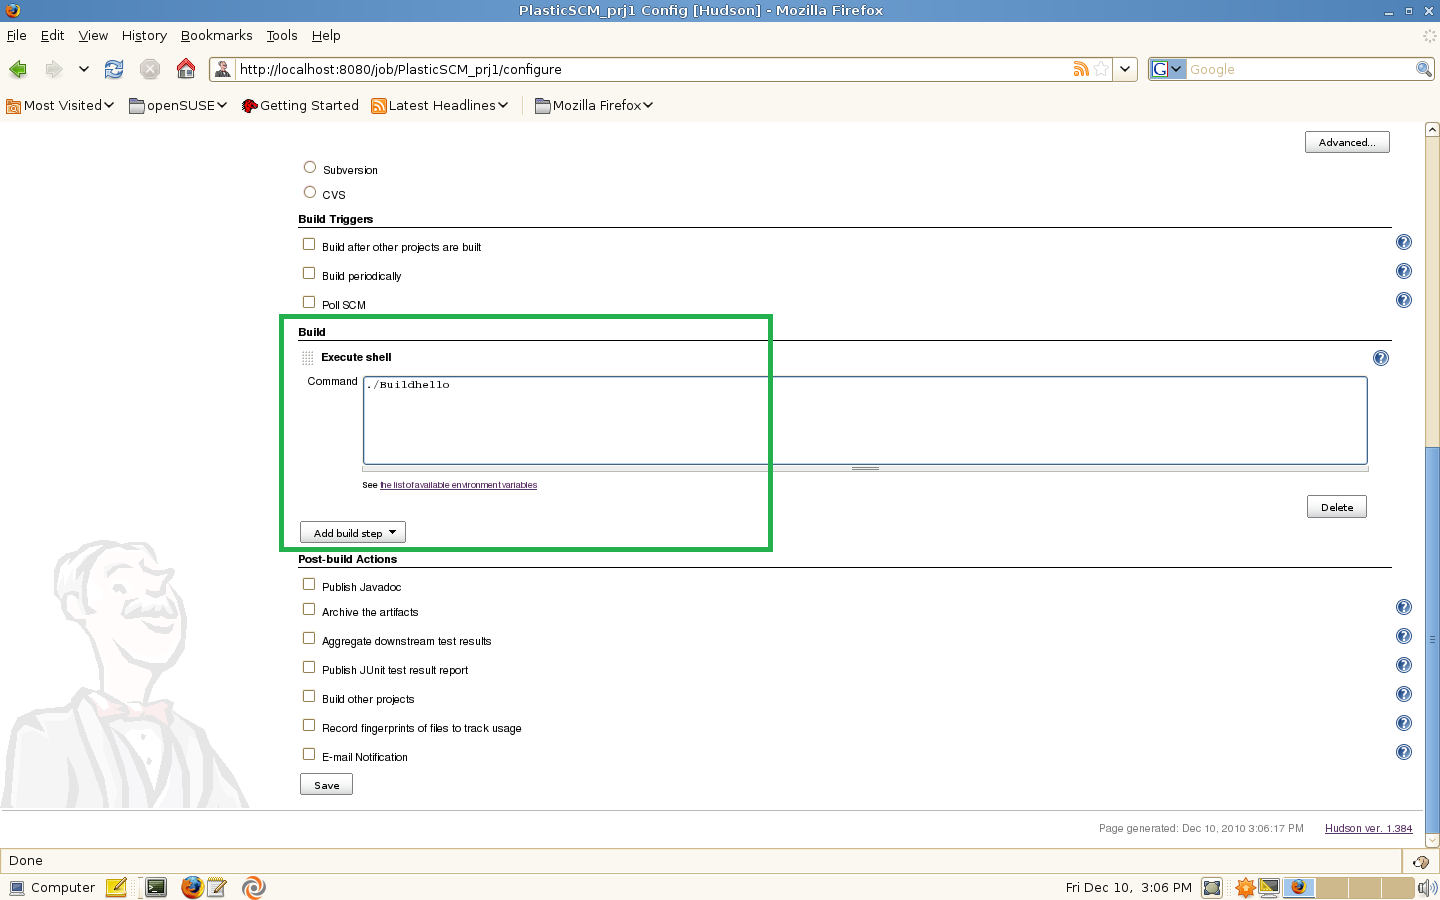Viewport: 1440px width, 900px height.
Task: Open help for Build other projects
Action: click(x=1404, y=694)
